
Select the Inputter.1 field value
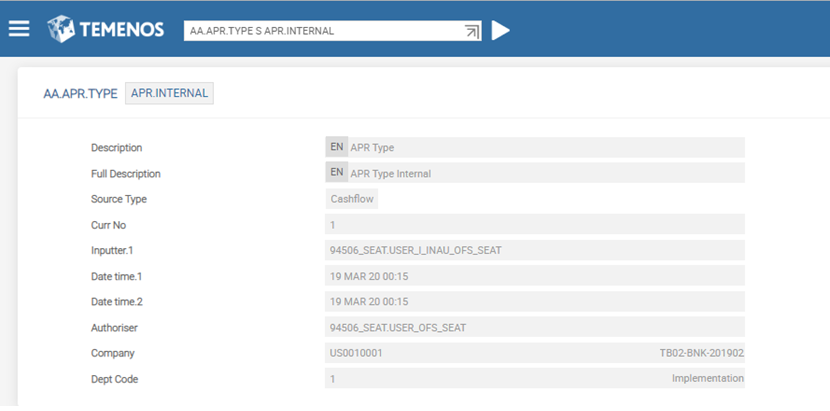[x=415, y=250]
